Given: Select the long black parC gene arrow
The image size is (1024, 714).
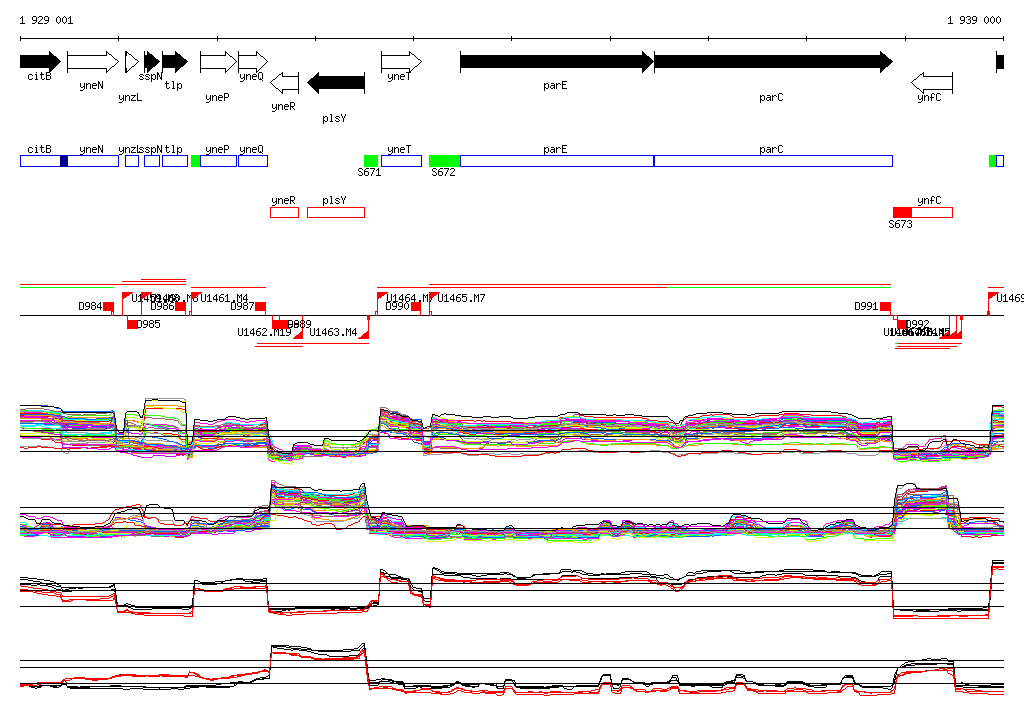Looking at the screenshot, I should coord(773,62).
